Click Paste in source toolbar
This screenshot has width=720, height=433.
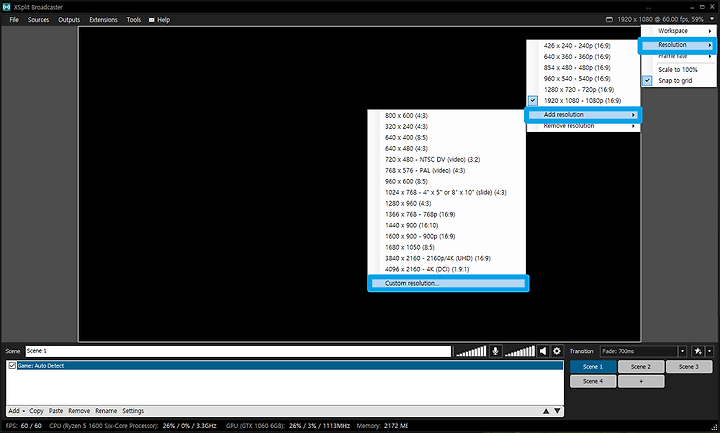pyautogui.click(x=56, y=411)
